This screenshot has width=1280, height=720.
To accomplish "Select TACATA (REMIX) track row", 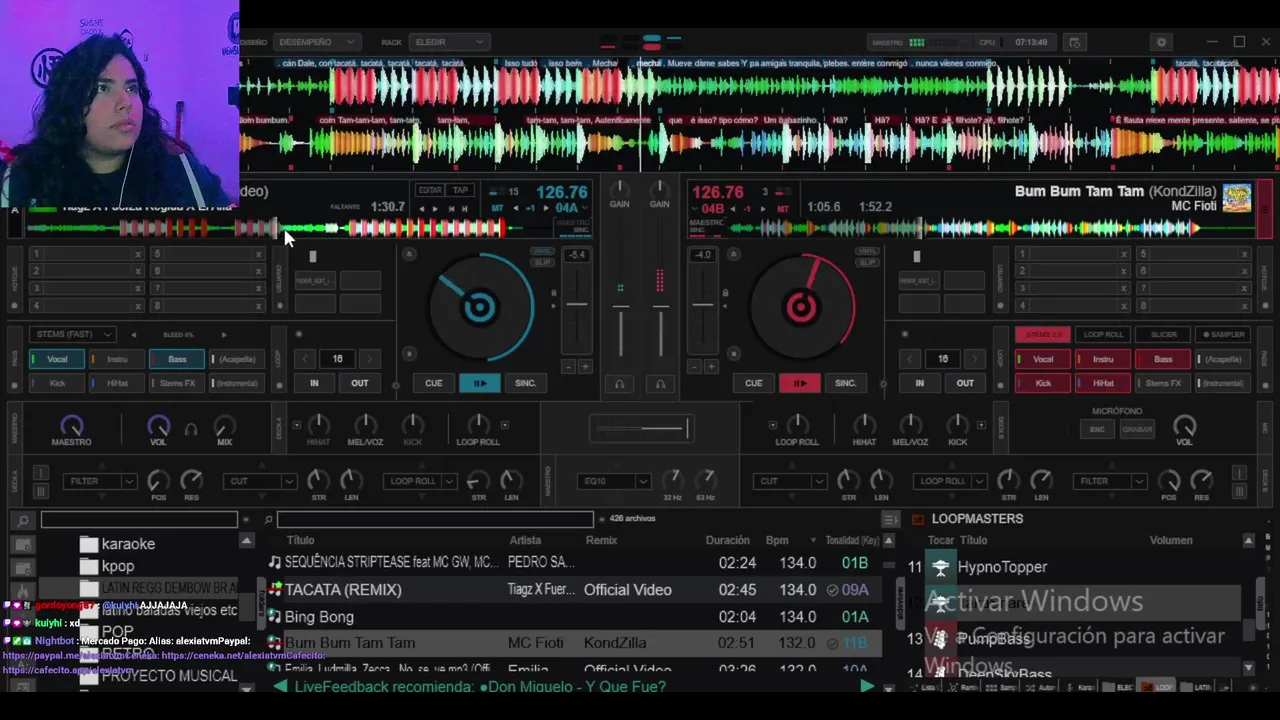I will 575,590.
